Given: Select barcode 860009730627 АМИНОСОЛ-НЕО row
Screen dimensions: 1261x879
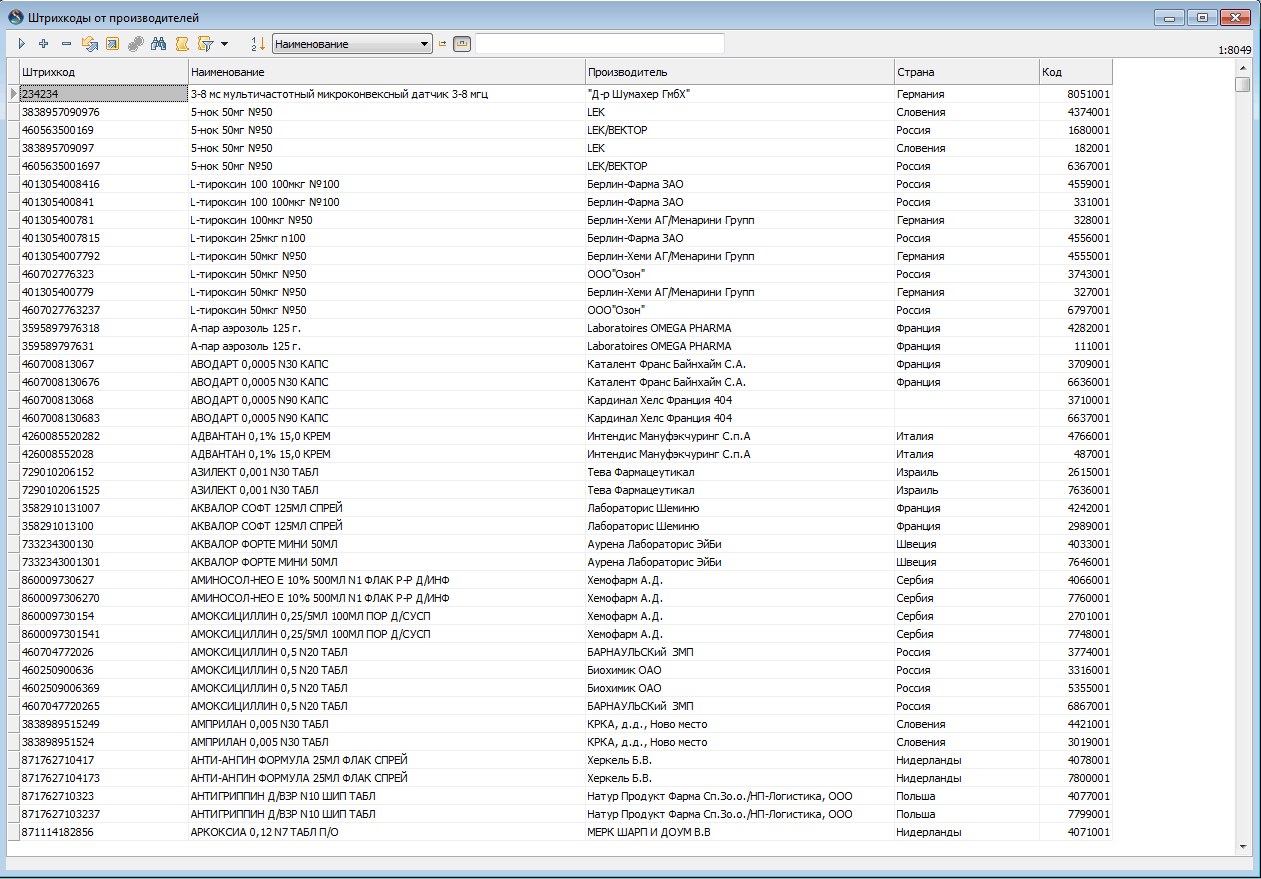Looking at the screenshot, I should coord(104,580).
